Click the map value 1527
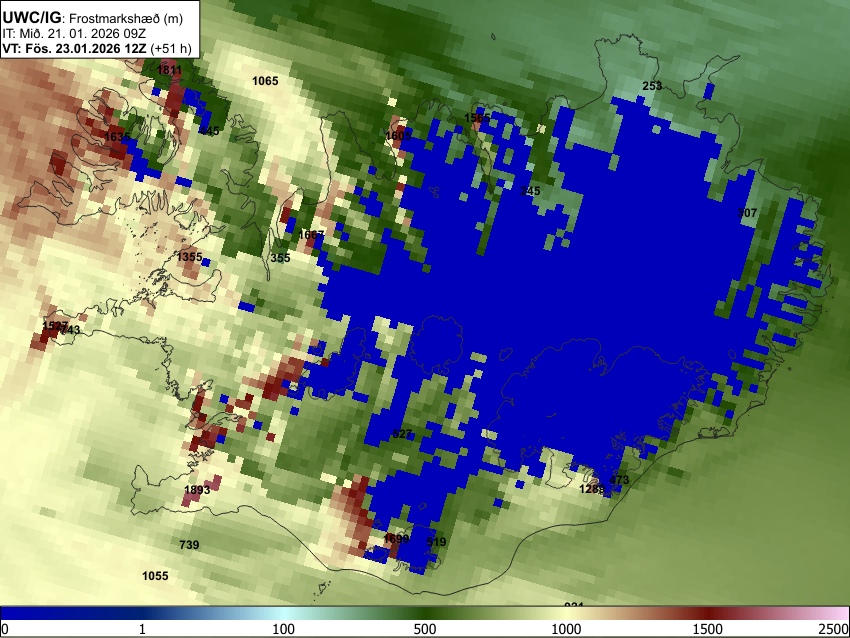The height and width of the screenshot is (638, 850). coord(55,326)
